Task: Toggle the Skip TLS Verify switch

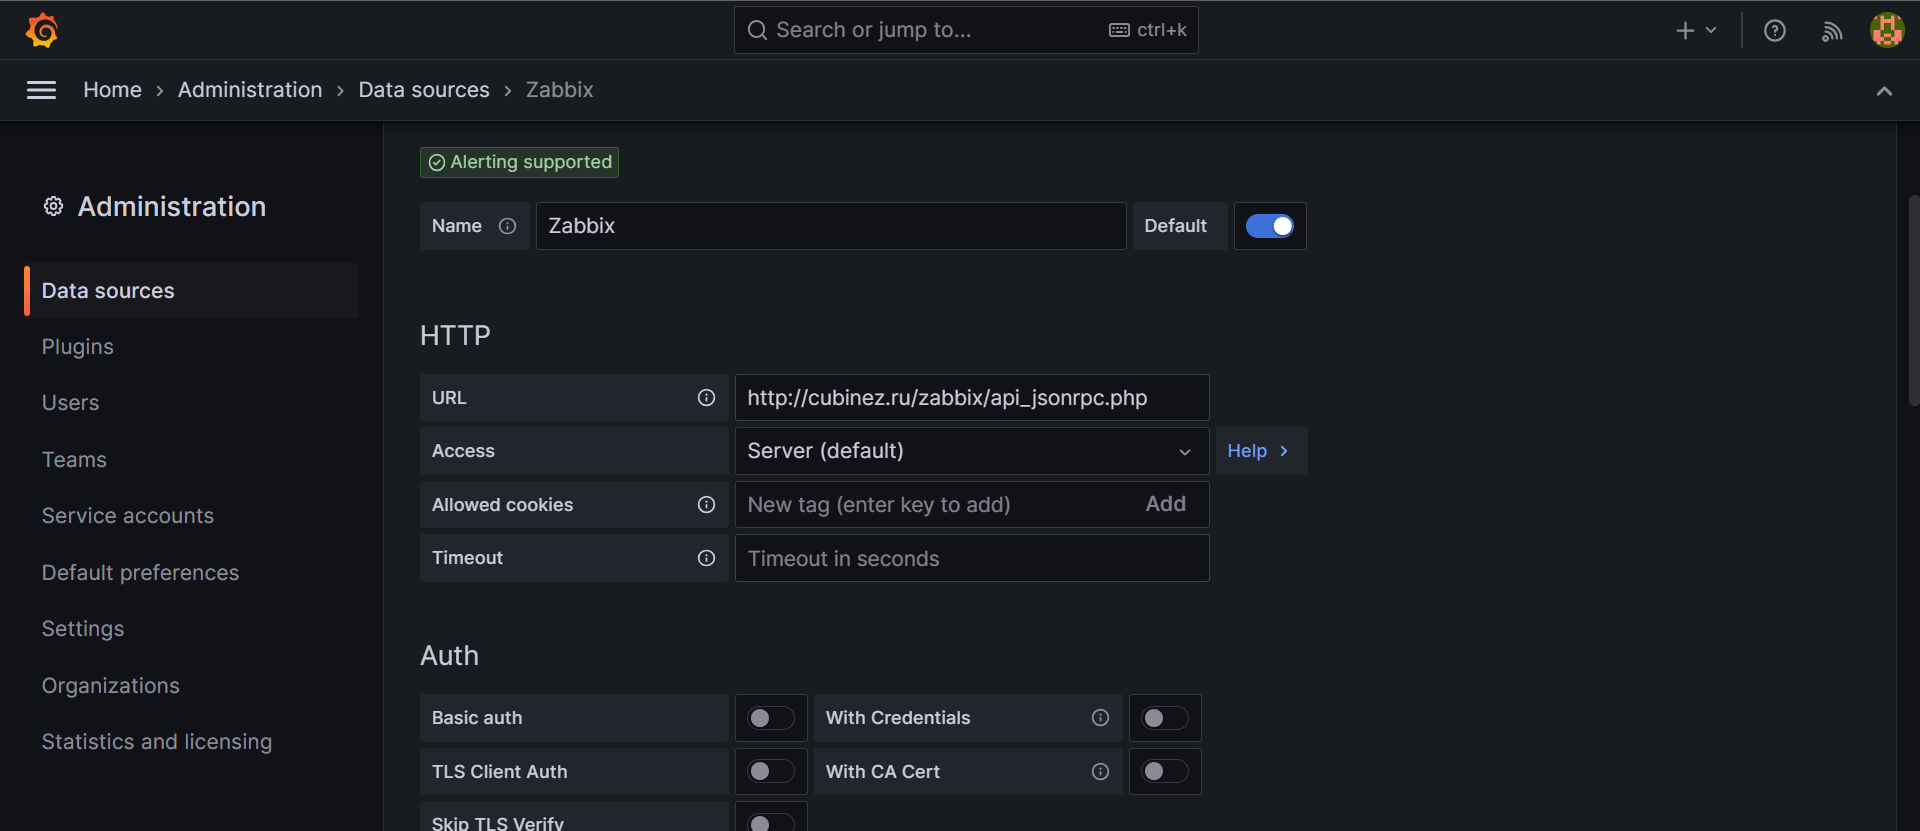Action: point(771,822)
